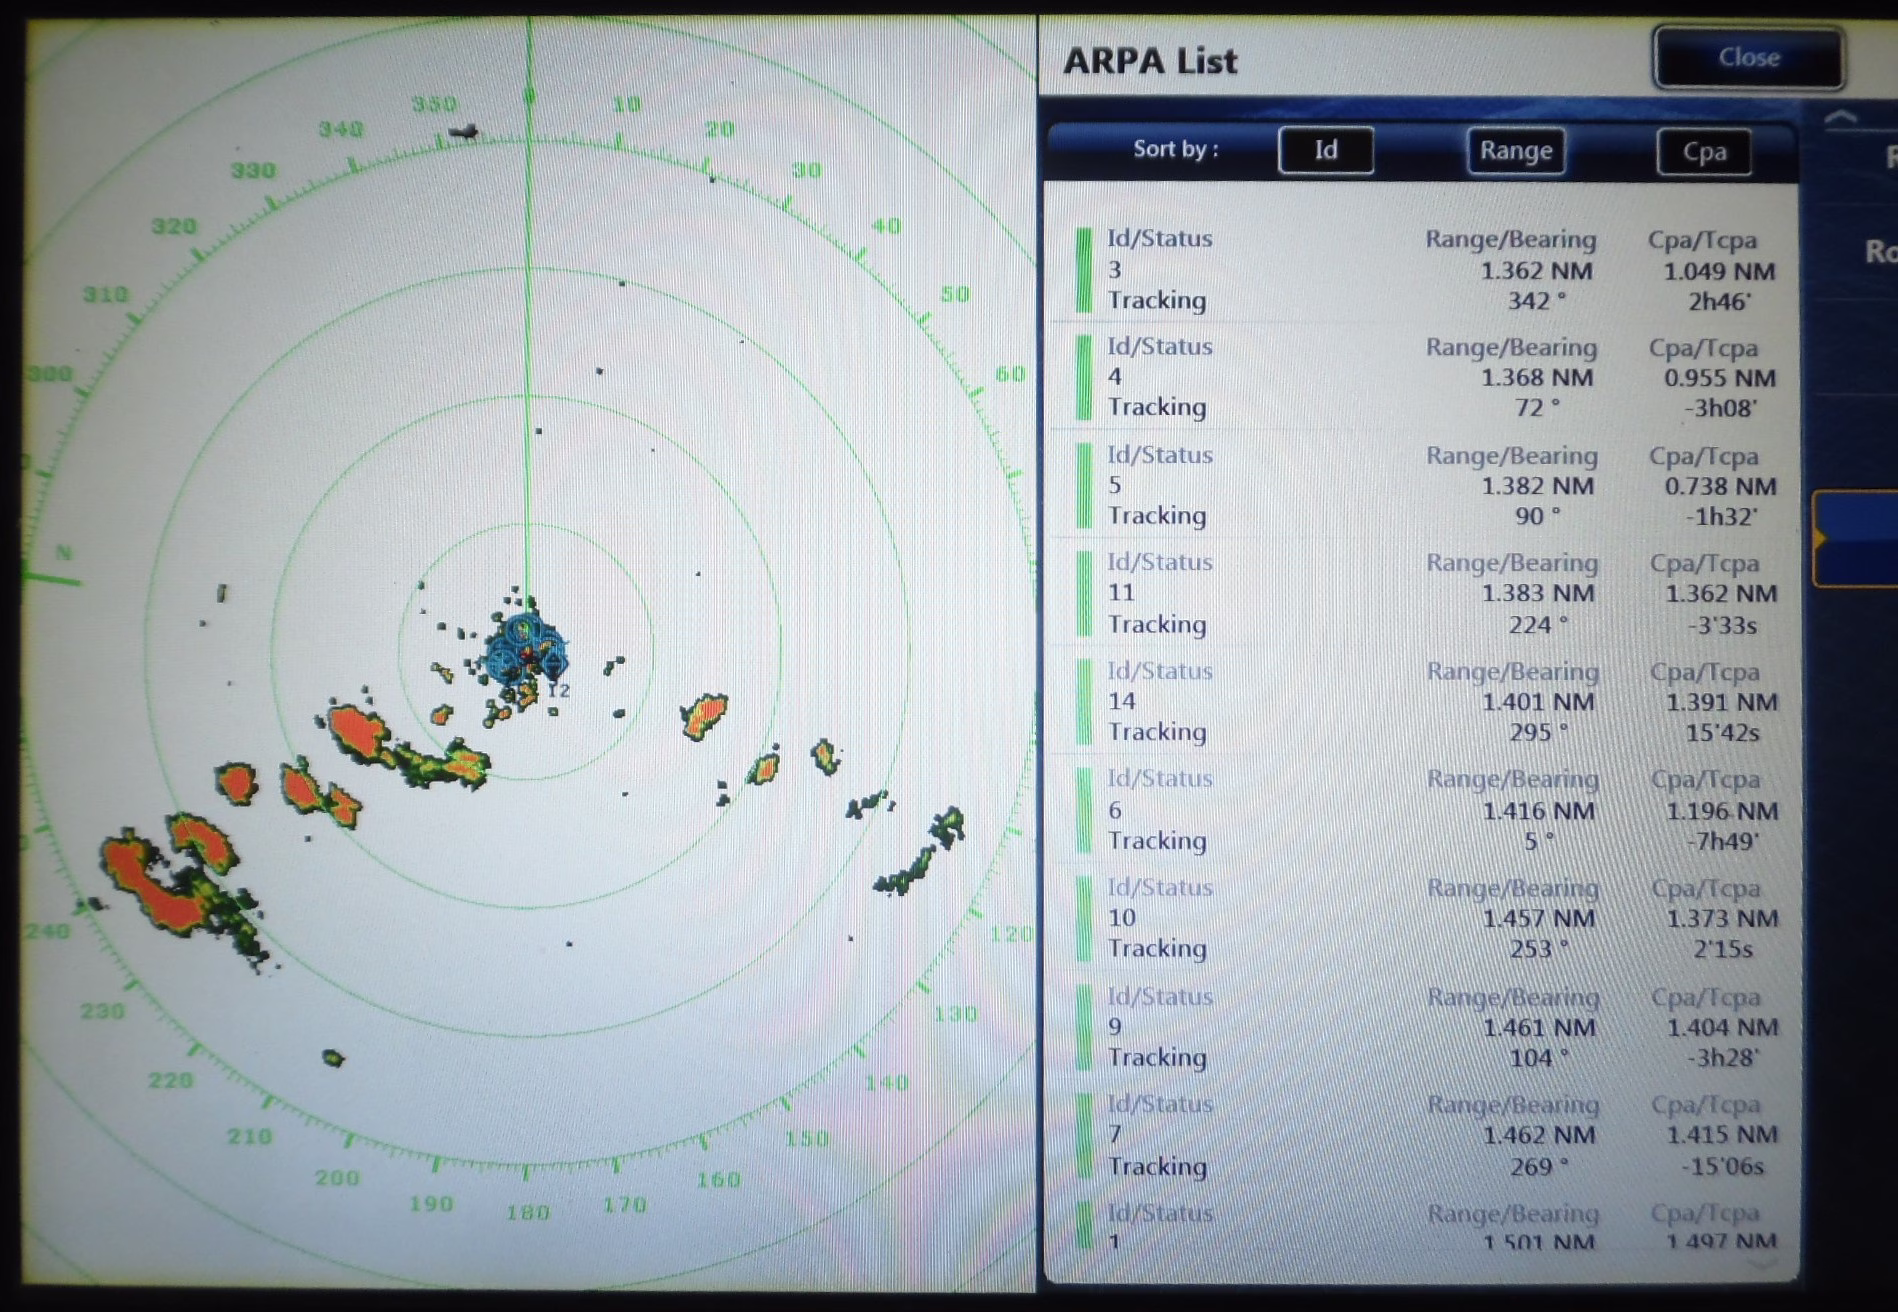Choose tracking target 5 at bearing 90°
Viewport: 1898px width, 1312px height.
tap(1420, 486)
